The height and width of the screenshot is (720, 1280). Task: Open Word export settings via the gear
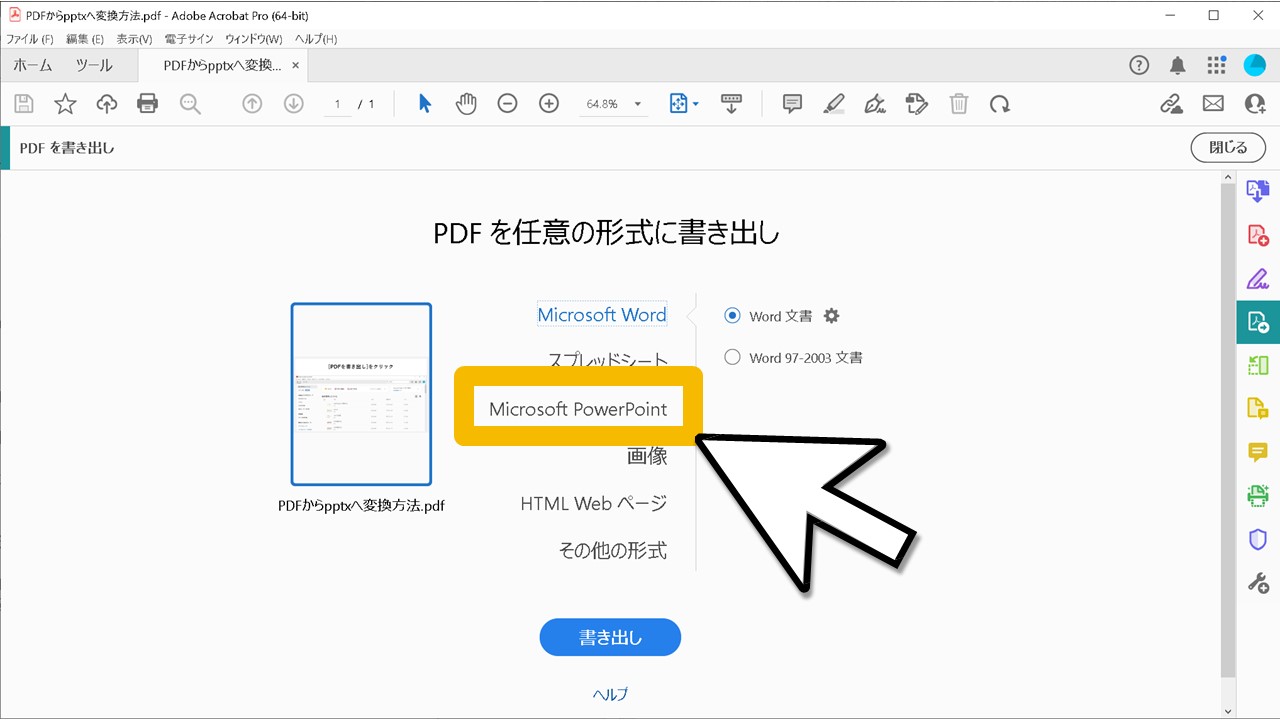point(831,315)
